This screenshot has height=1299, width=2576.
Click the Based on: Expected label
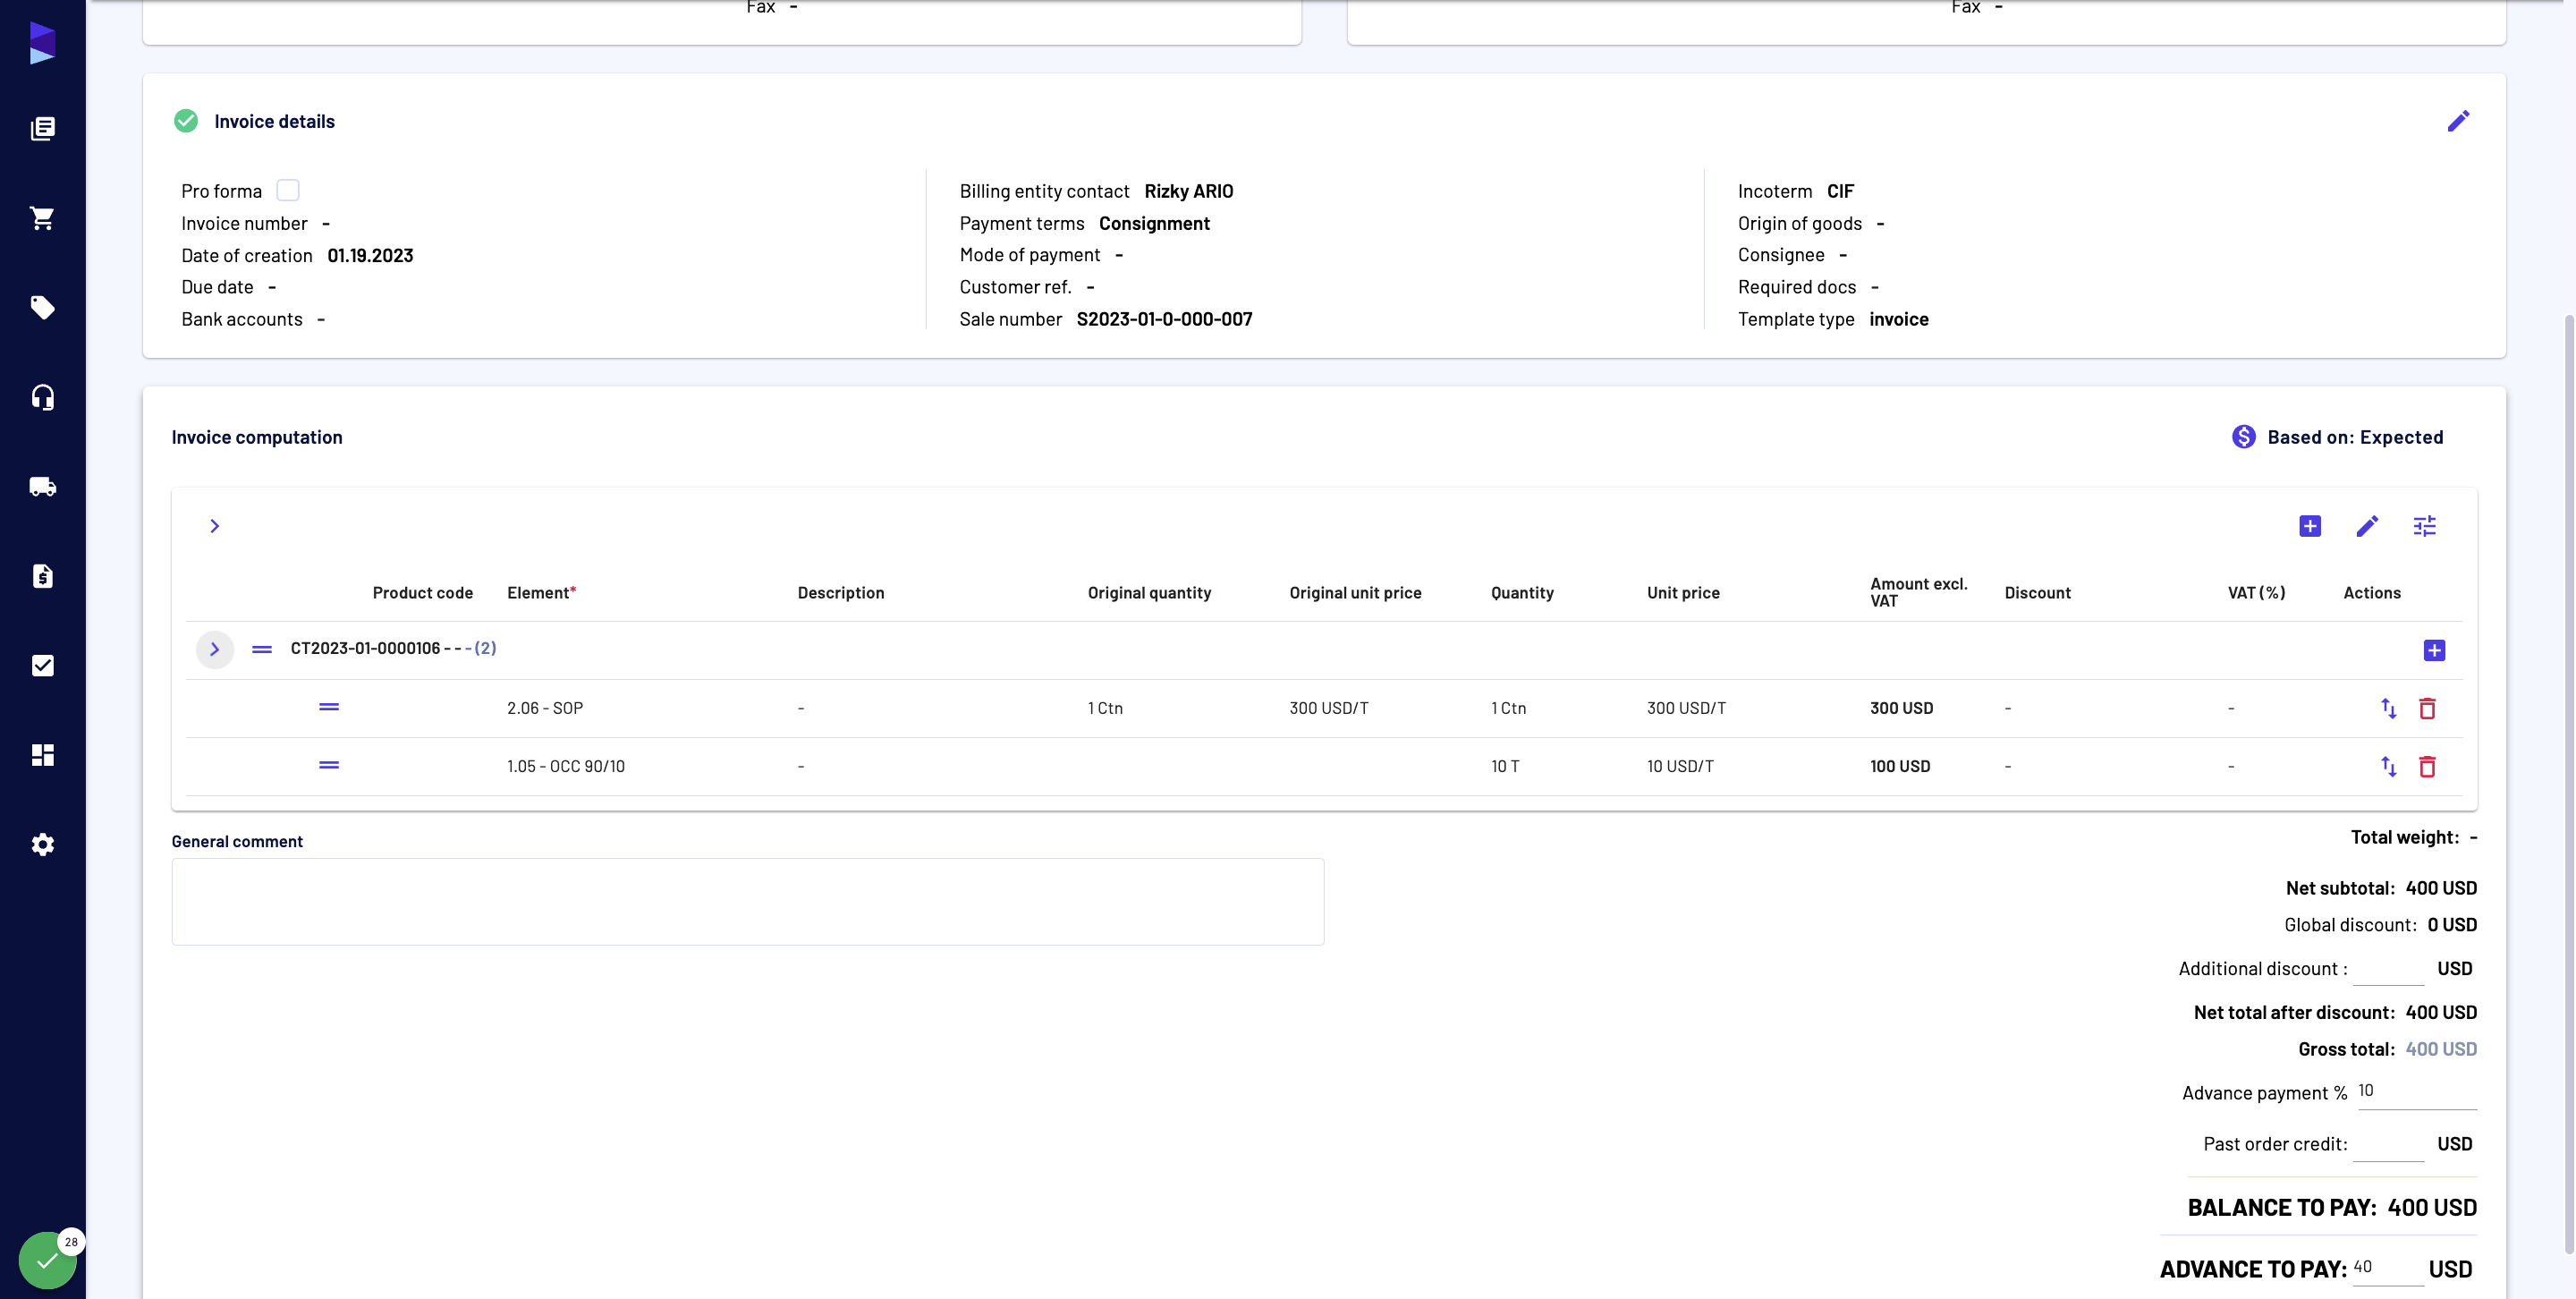[2355, 437]
